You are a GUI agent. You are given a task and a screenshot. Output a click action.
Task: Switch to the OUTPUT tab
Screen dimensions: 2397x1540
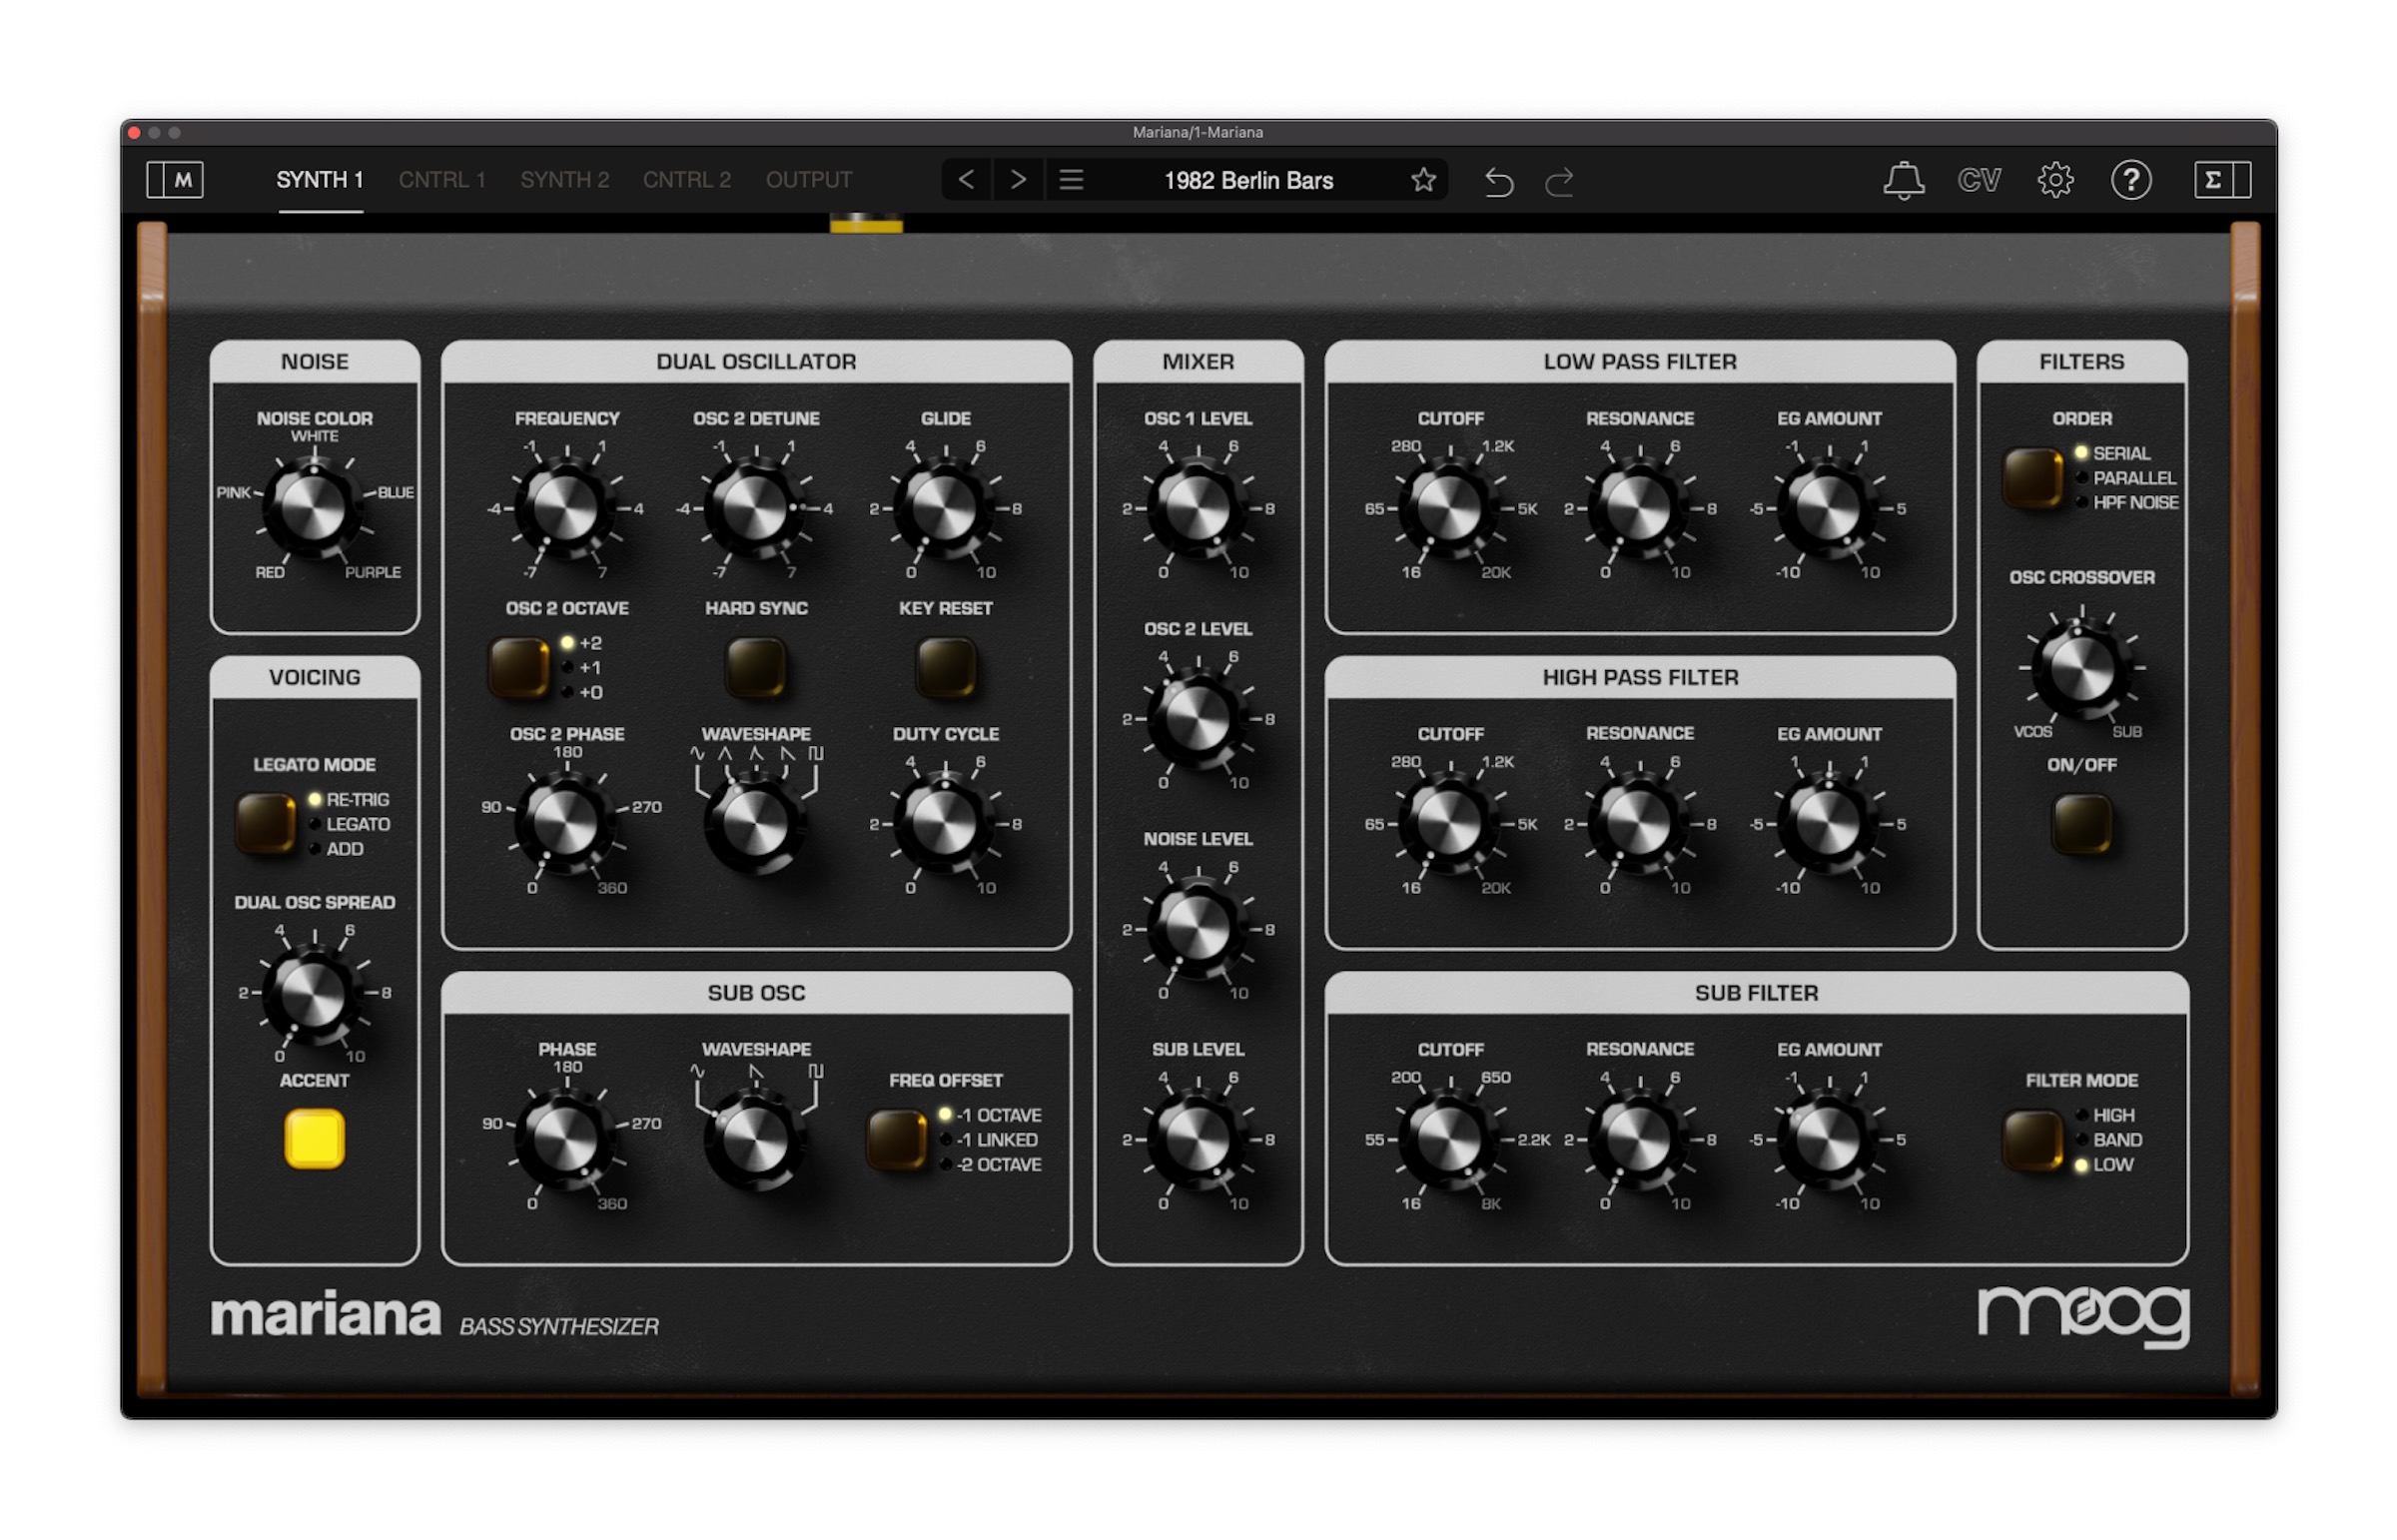(x=808, y=180)
